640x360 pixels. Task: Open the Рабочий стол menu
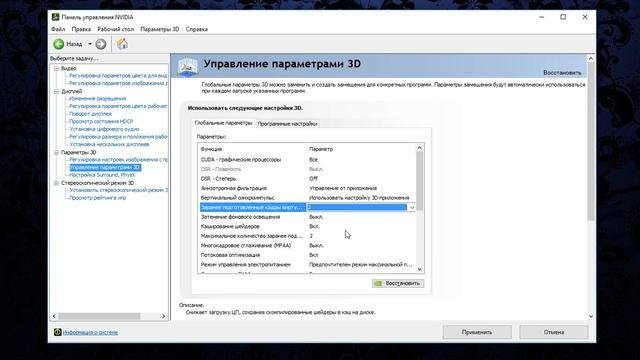point(116,29)
